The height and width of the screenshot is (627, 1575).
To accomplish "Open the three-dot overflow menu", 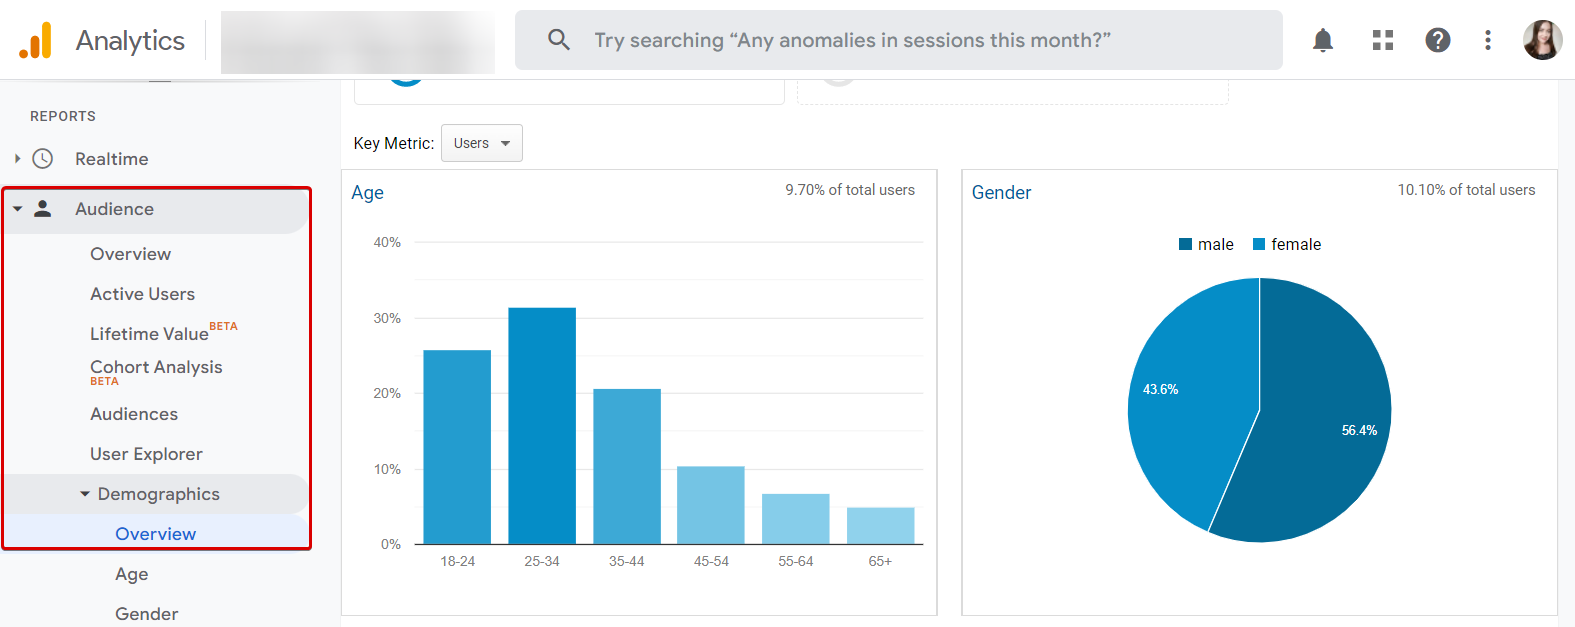I will tap(1488, 39).
